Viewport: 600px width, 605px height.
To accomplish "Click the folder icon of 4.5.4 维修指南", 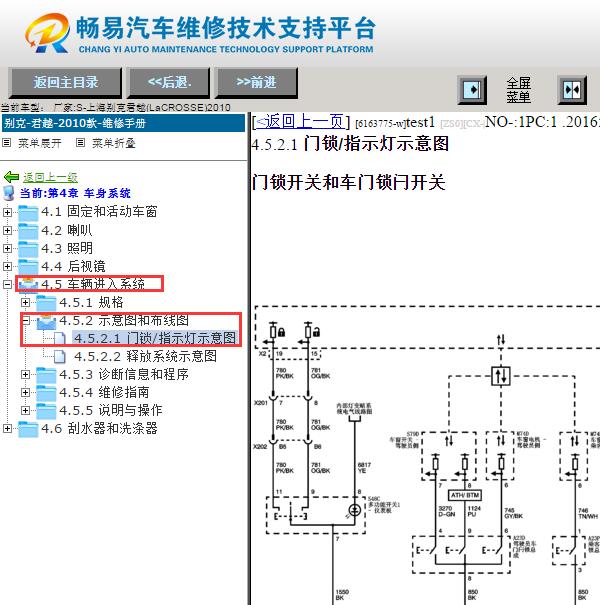I will point(46,393).
